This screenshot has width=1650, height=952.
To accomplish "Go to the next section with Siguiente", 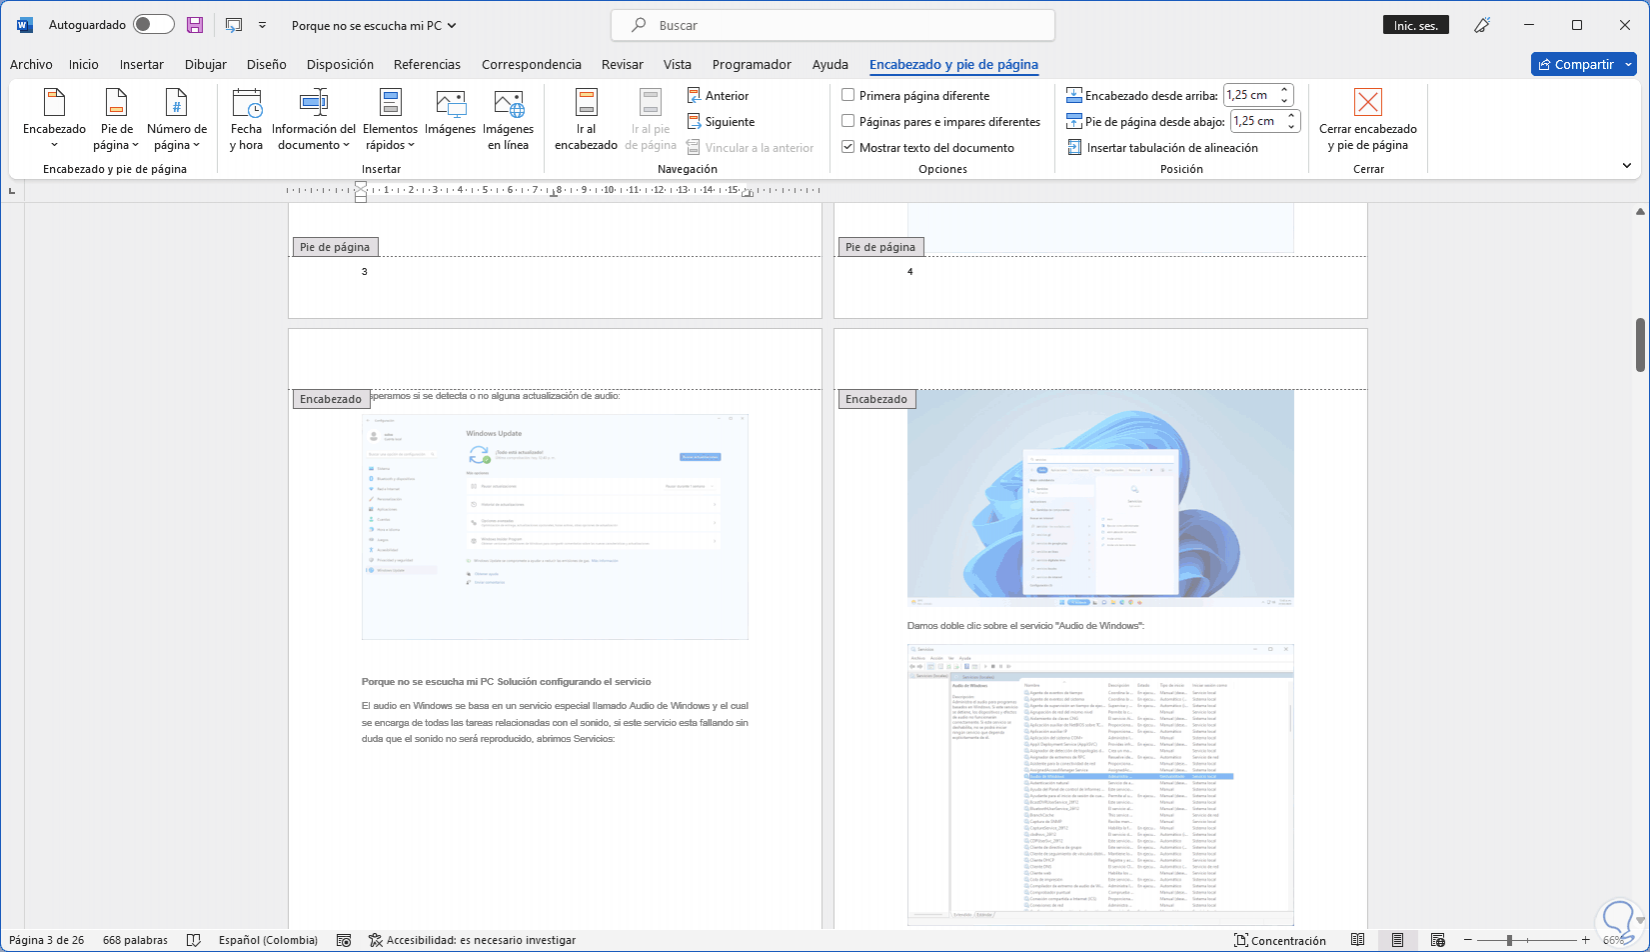I will tap(721, 122).
